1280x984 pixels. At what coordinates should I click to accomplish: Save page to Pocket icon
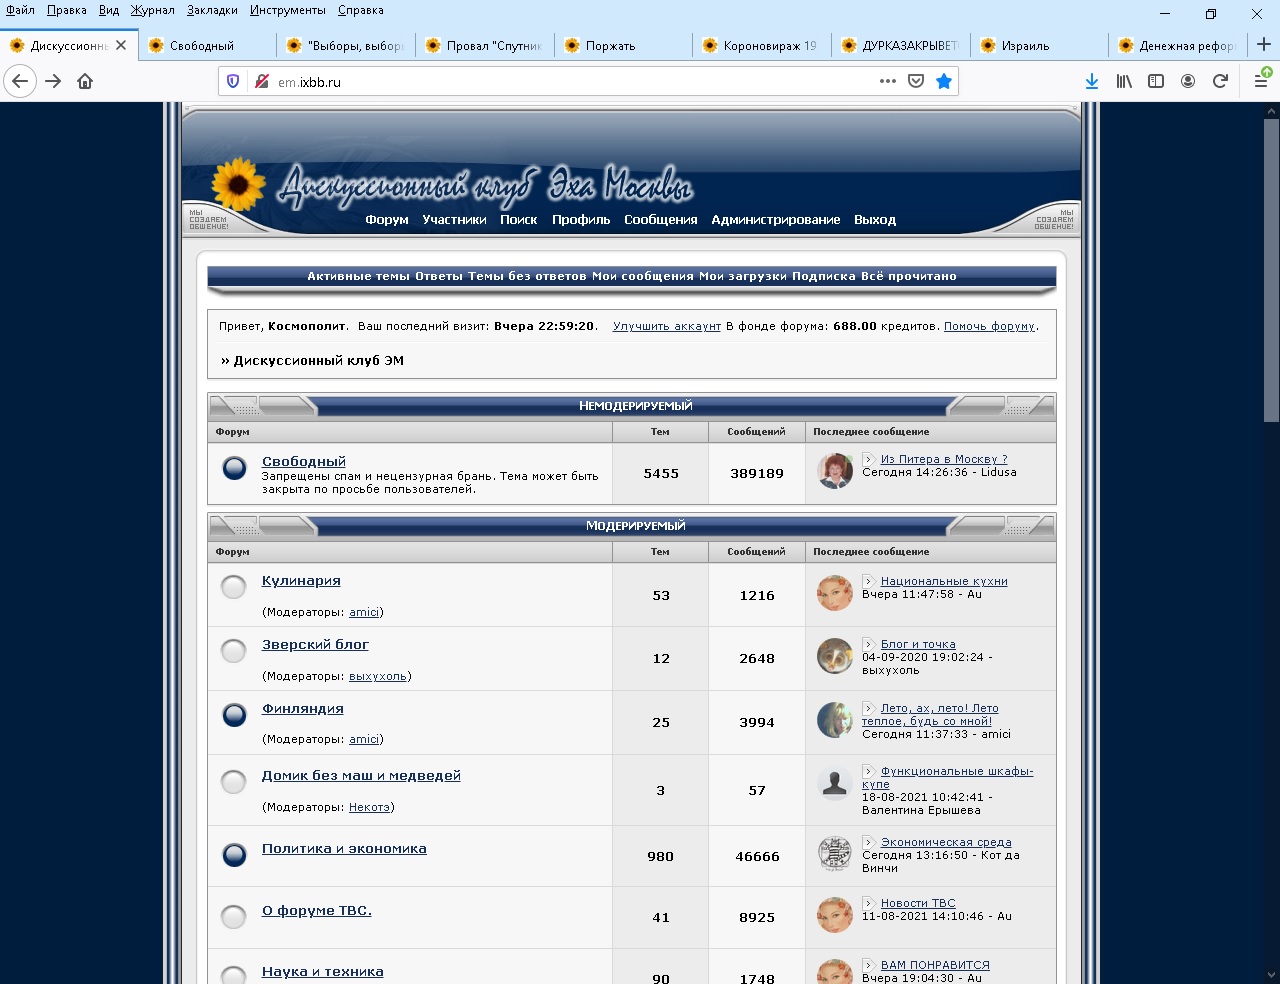[x=916, y=81]
